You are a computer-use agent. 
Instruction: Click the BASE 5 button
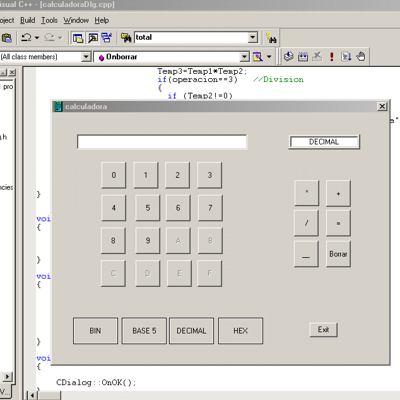tap(144, 331)
